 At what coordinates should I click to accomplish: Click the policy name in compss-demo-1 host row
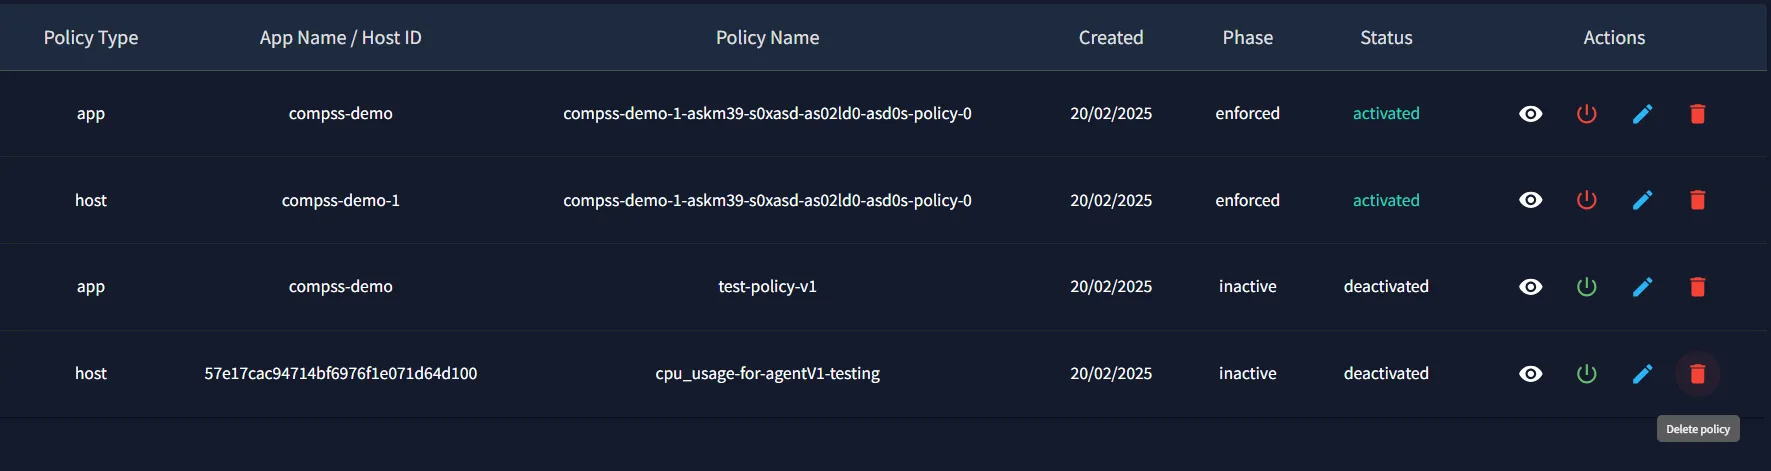tap(767, 200)
